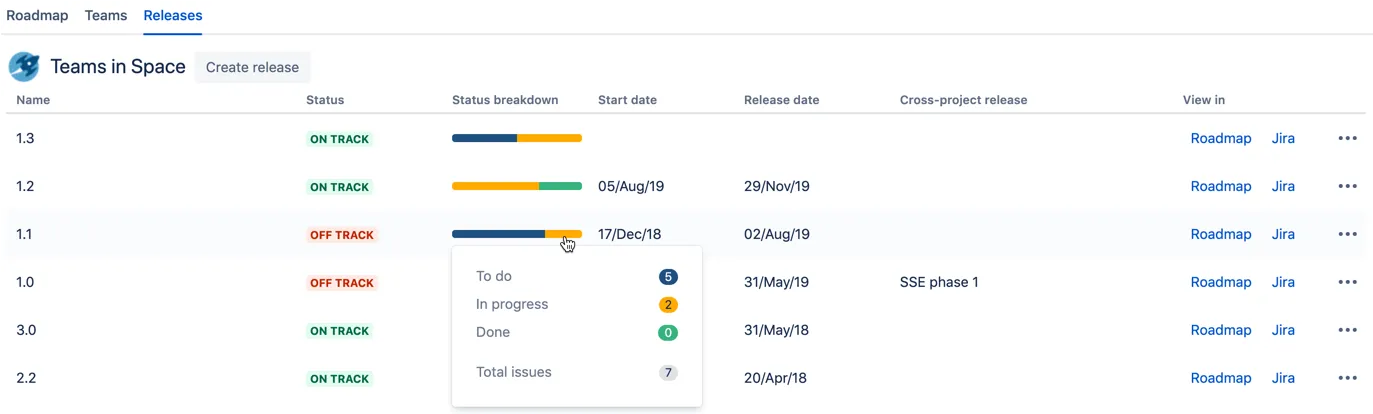Open more actions menu for release 1.3
Image resolution: width=1373 pixels, height=414 pixels.
point(1347,138)
